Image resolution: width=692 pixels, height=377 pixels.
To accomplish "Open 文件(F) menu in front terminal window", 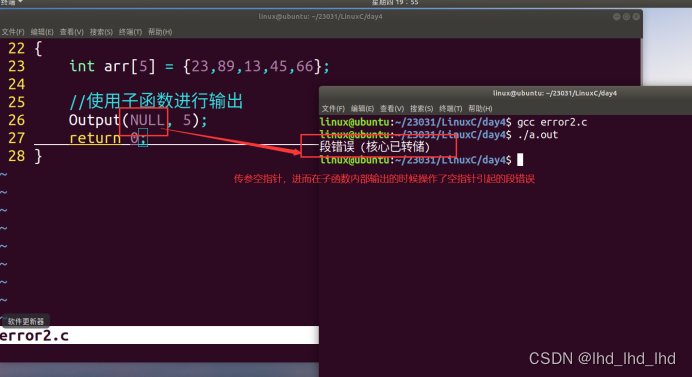I will (x=333, y=109).
